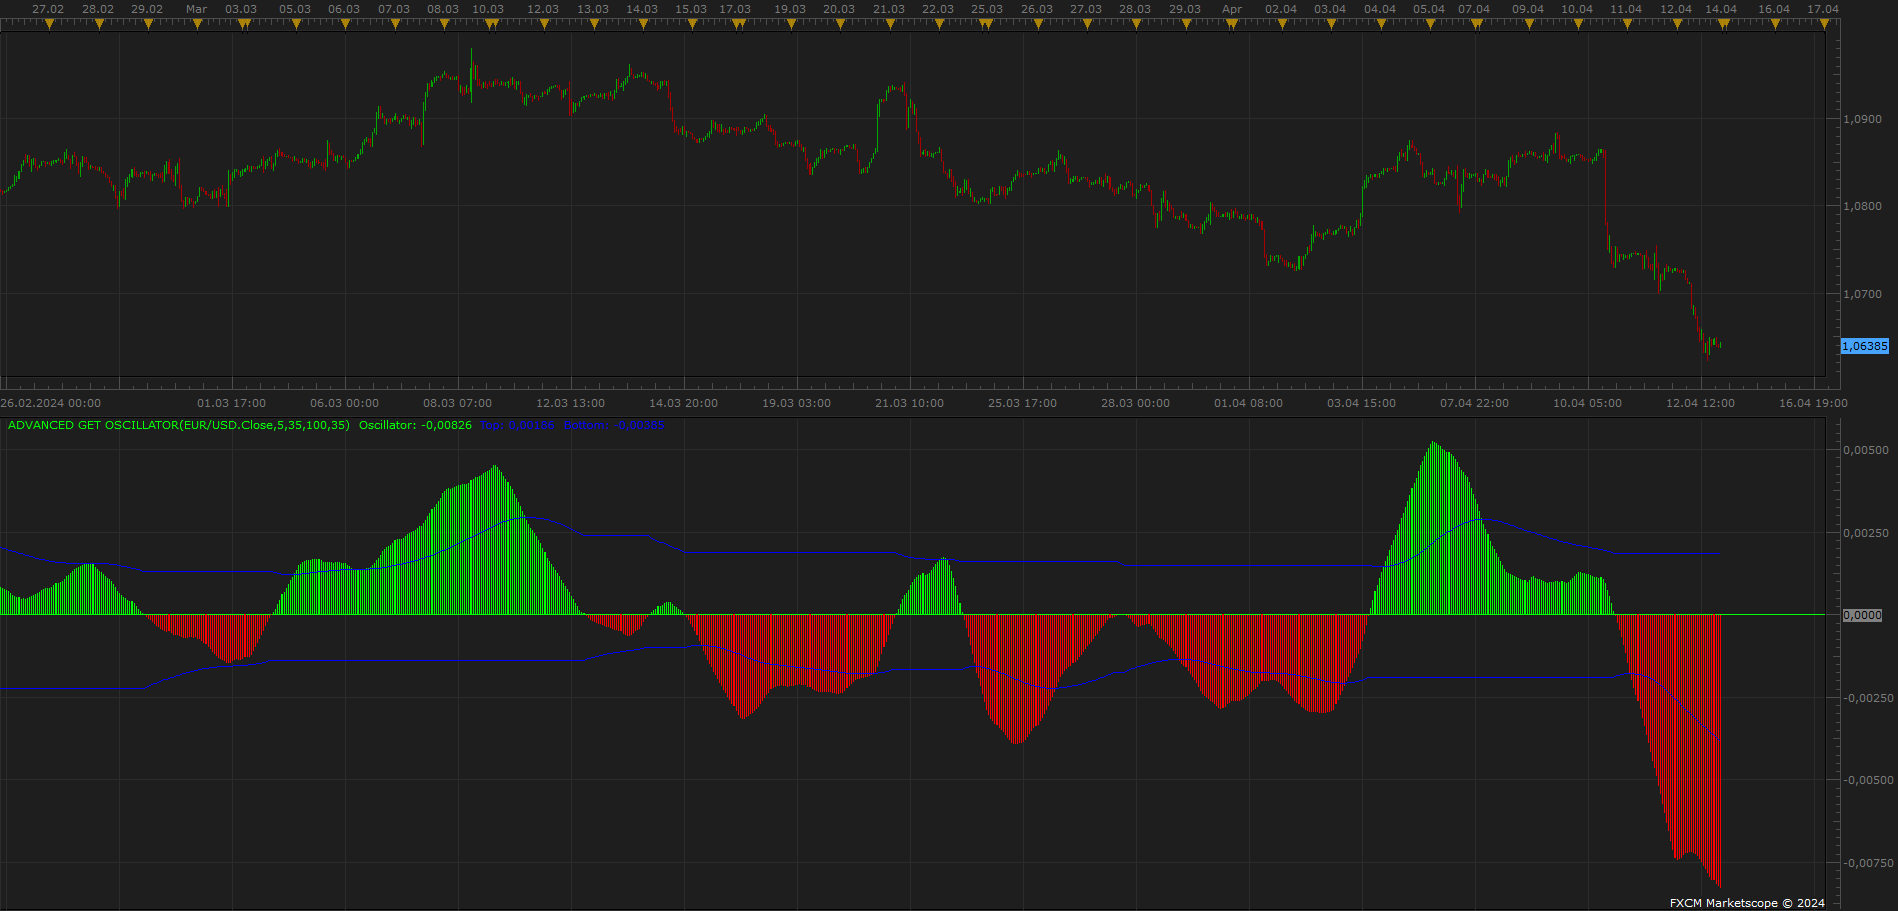Click the yellow day marker below 21.03
The width and height of the screenshot is (1898, 911).
[889, 24]
